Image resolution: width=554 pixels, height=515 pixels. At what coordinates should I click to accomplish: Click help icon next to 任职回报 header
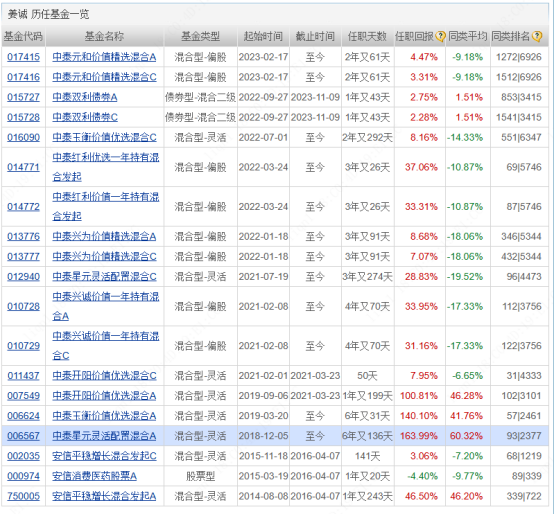(x=440, y=36)
